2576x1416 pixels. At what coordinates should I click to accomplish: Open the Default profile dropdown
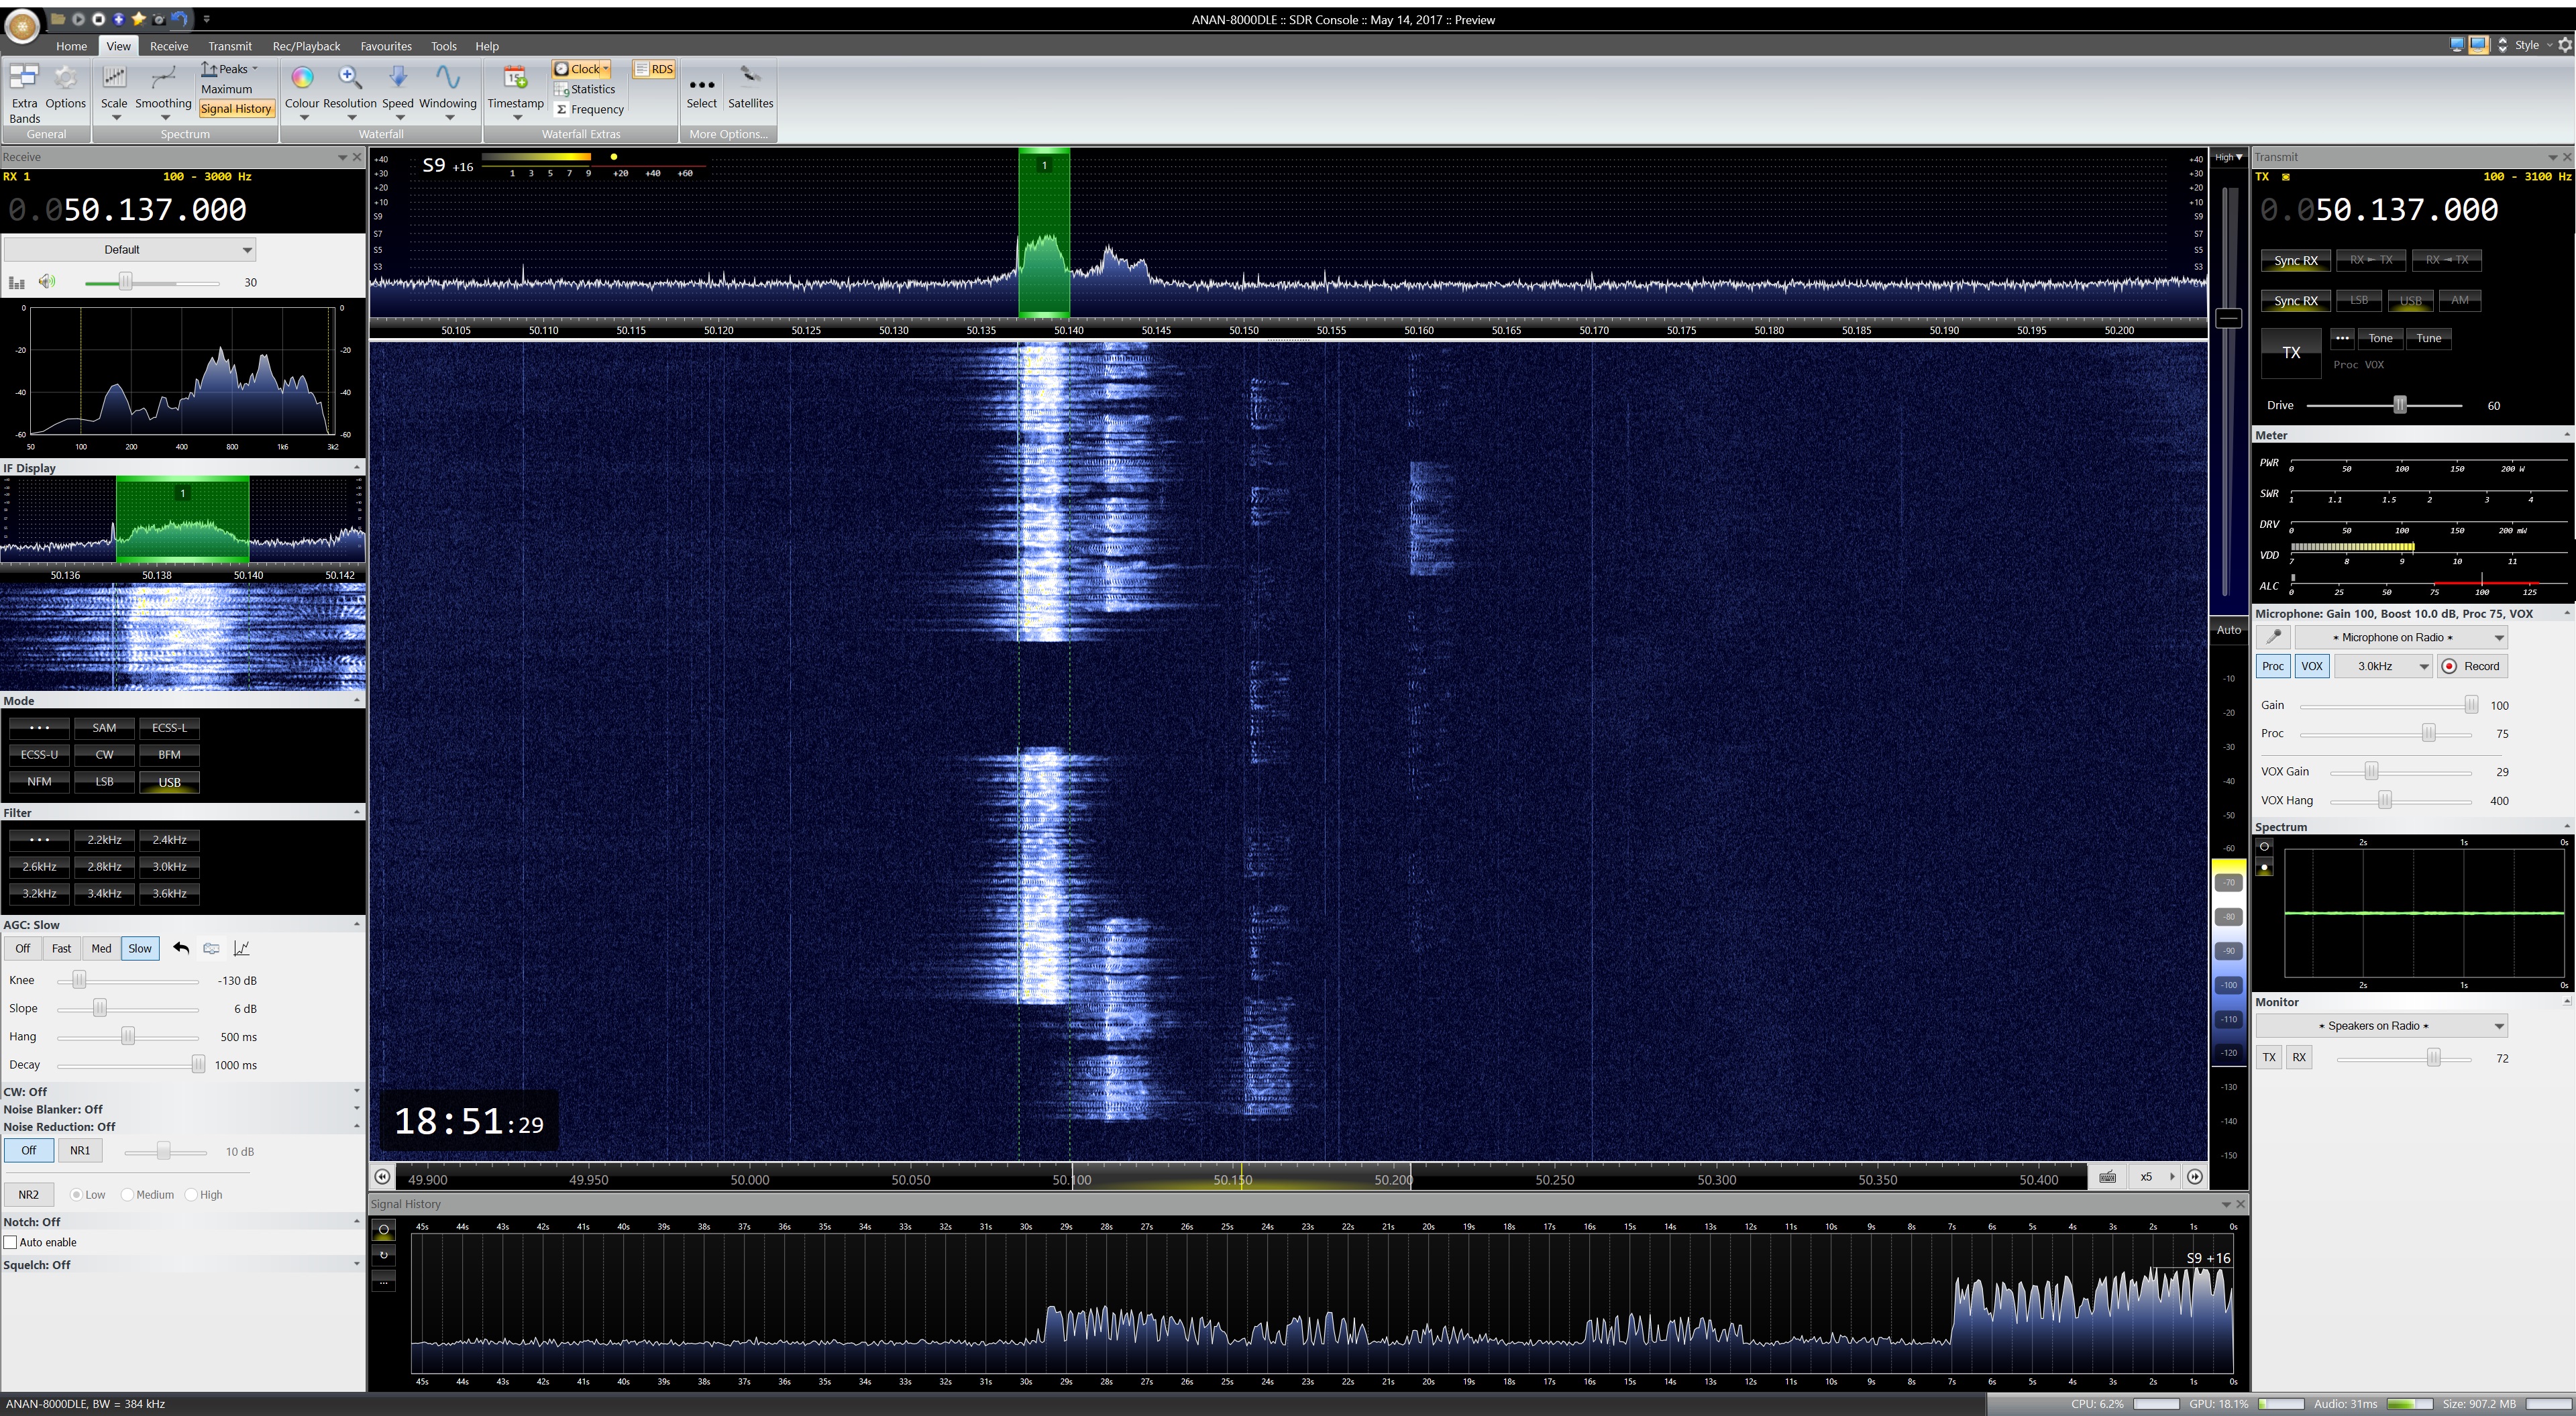[129, 249]
